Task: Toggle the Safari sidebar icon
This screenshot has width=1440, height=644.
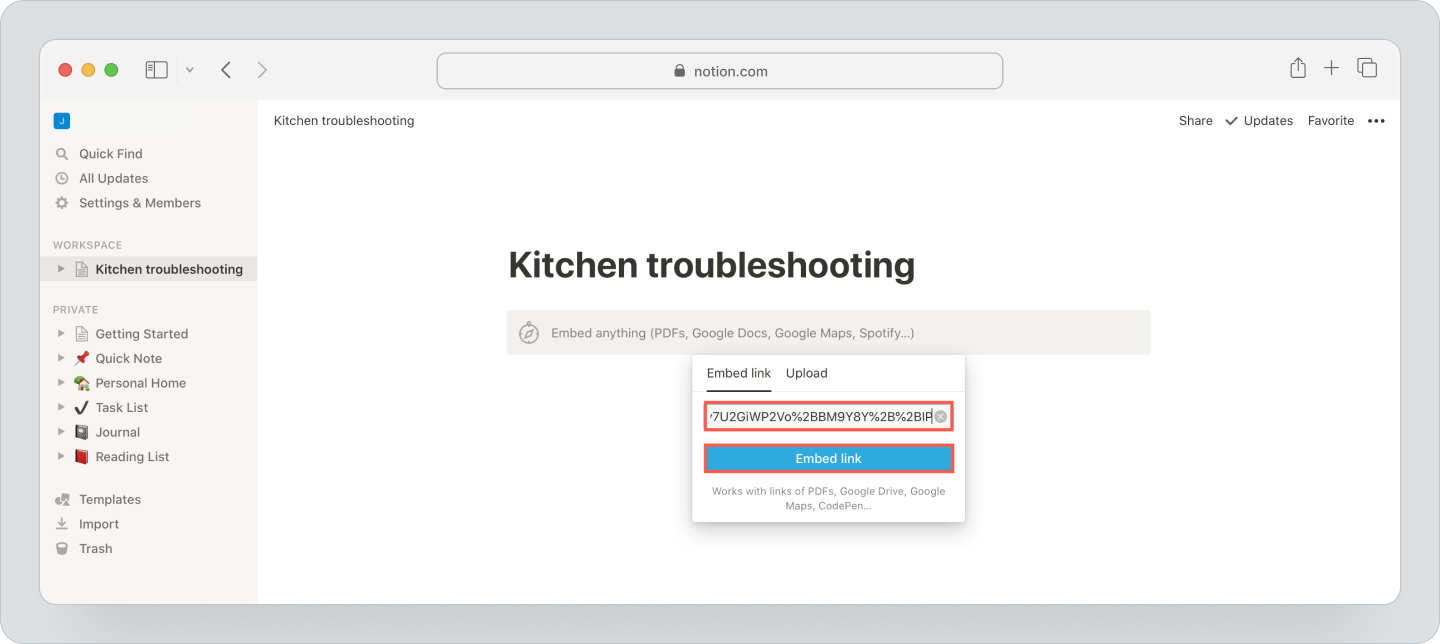Action: point(156,69)
